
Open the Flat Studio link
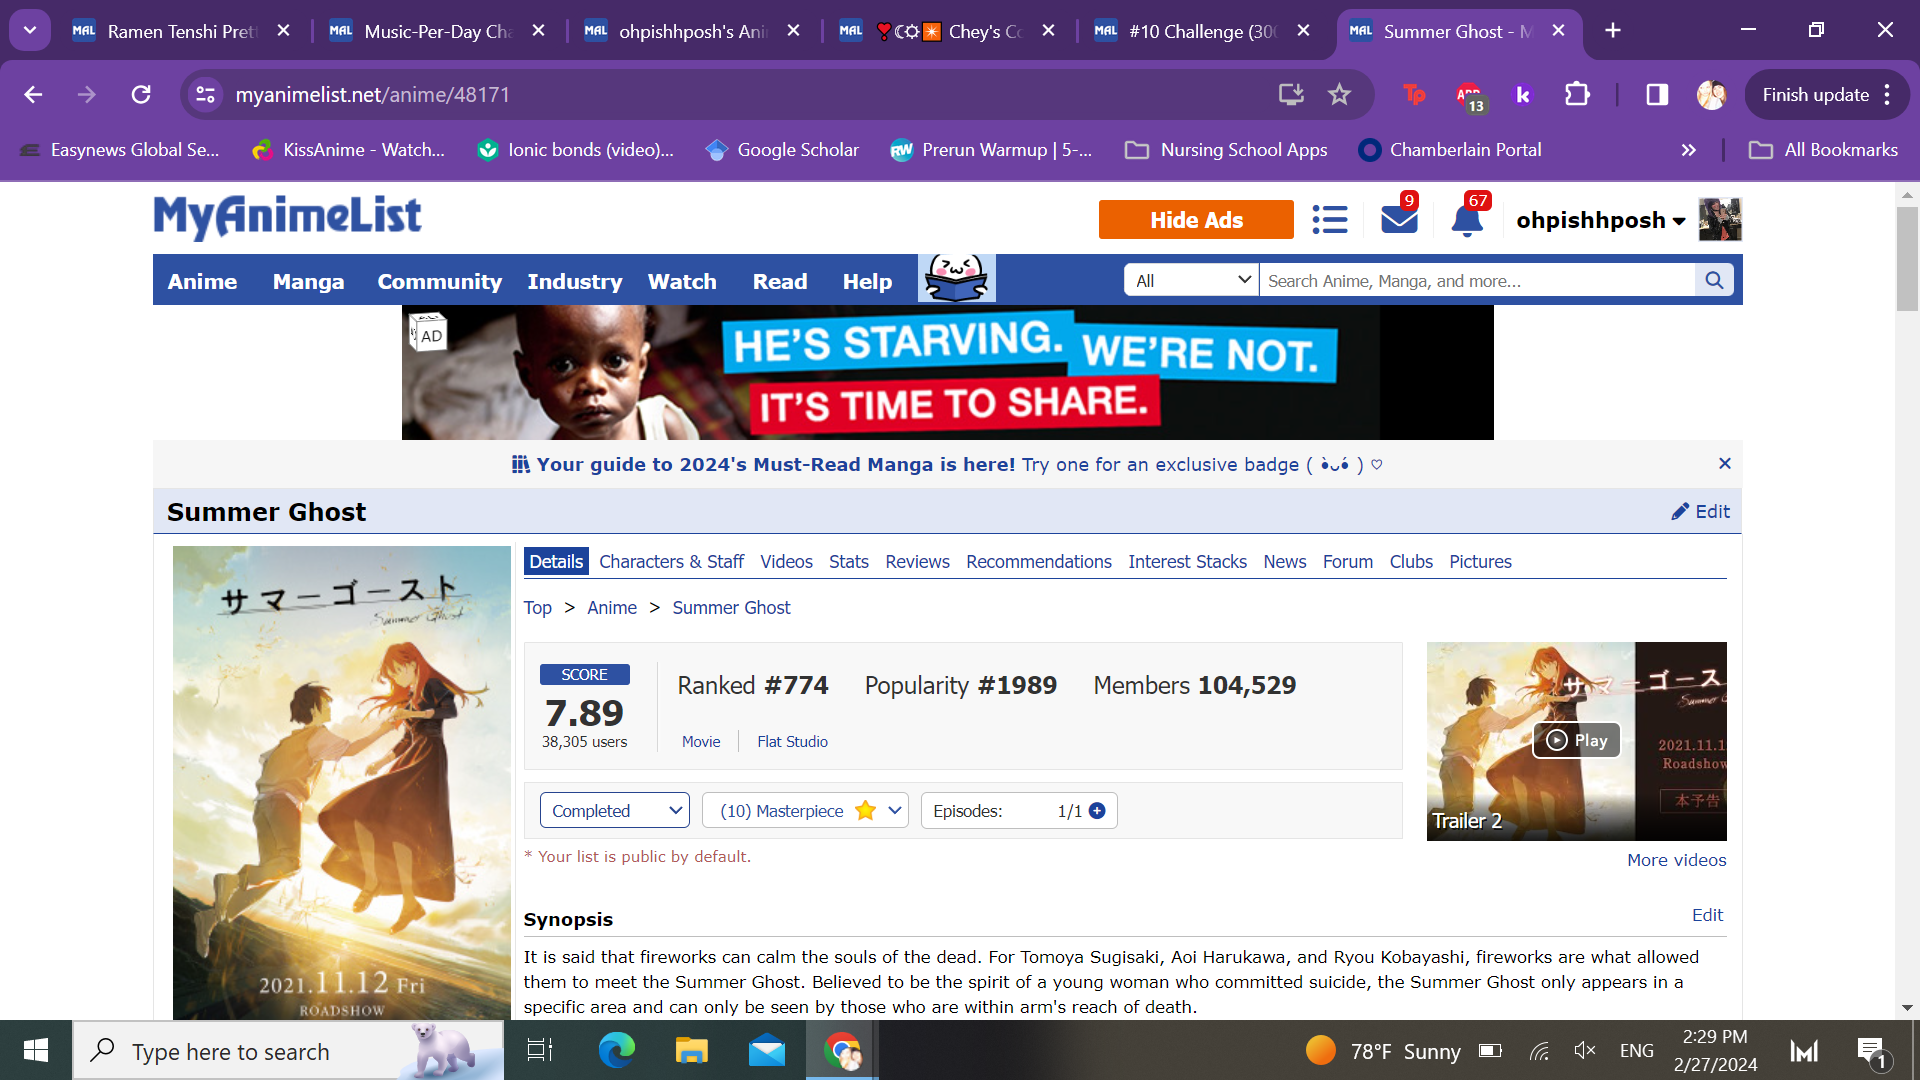point(792,741)
